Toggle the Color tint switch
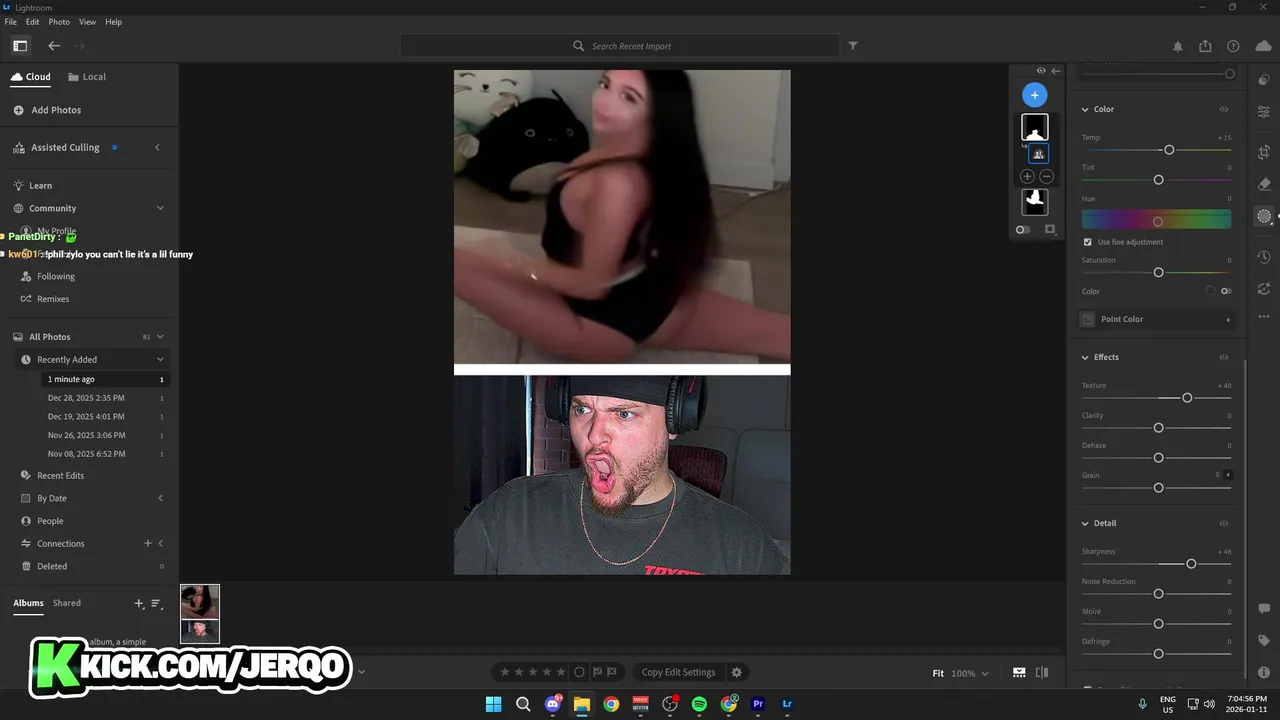This screenshot has width=1280, height=720. (x=1226, y=291)
